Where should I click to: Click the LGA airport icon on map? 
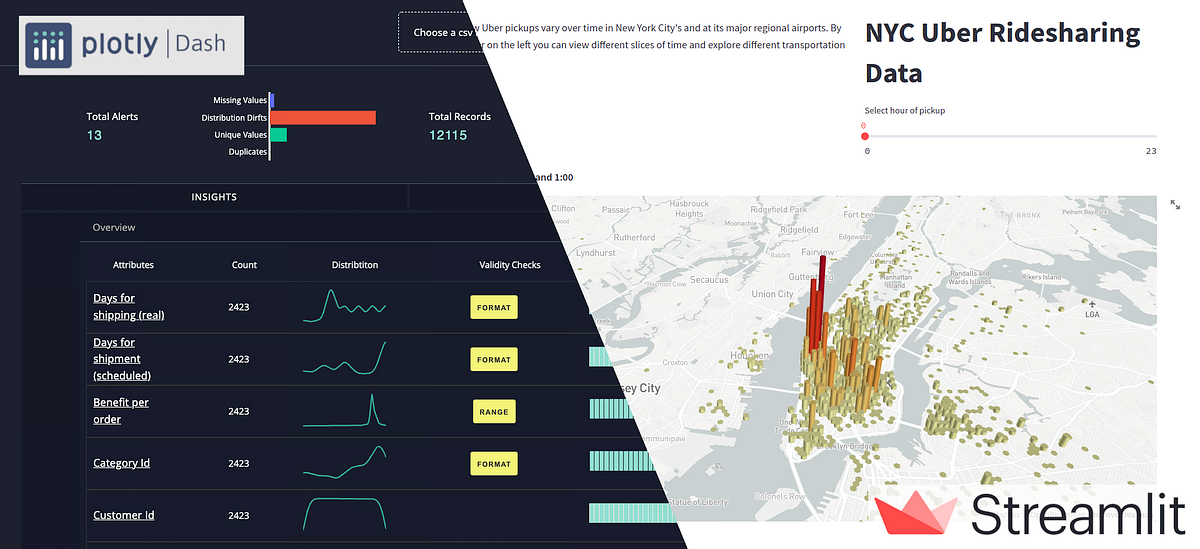[1093, 304]
